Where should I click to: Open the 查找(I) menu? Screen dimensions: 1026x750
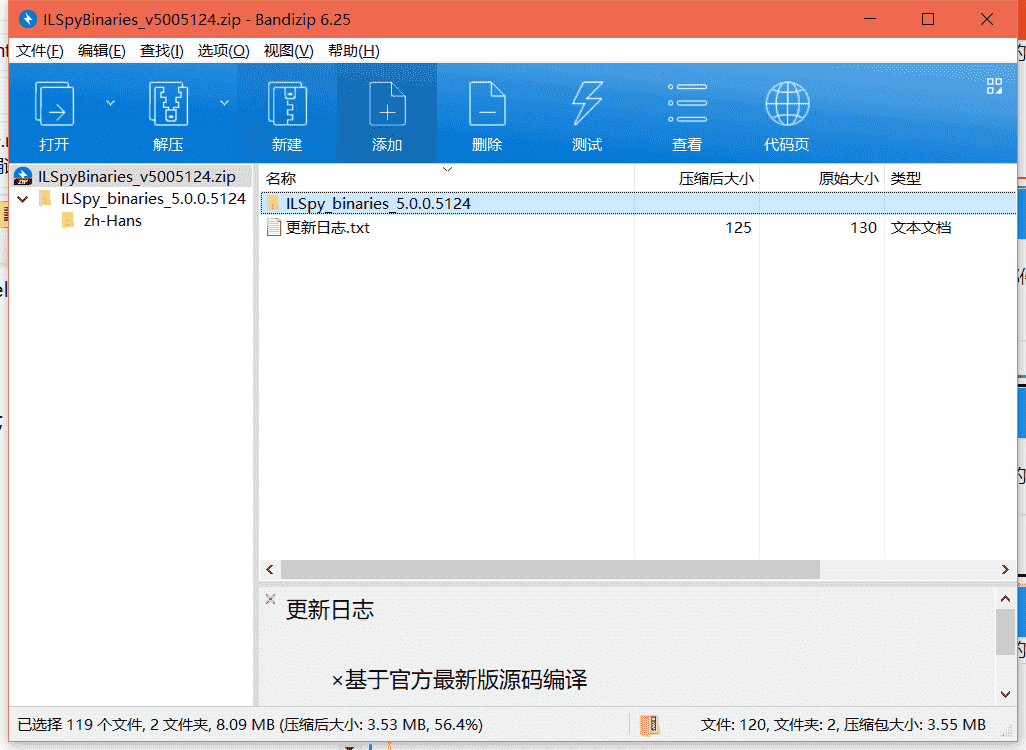tap(162, 51)
